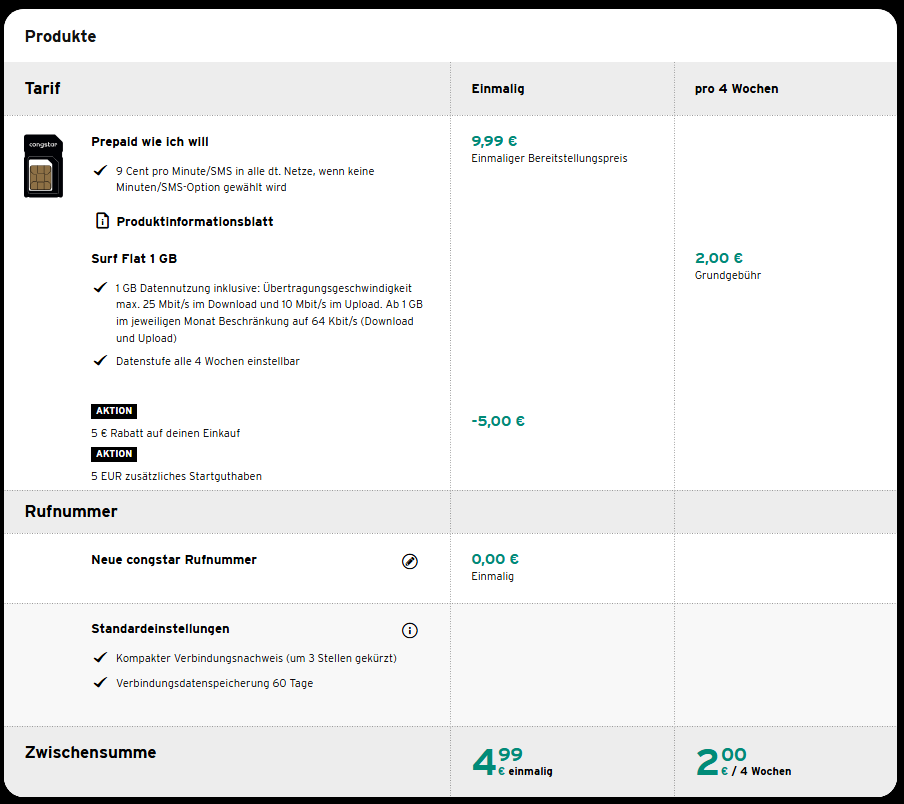Select the Surf Flat 1 GB heading
Screen dimensions: 904x804
coord(134,259)
